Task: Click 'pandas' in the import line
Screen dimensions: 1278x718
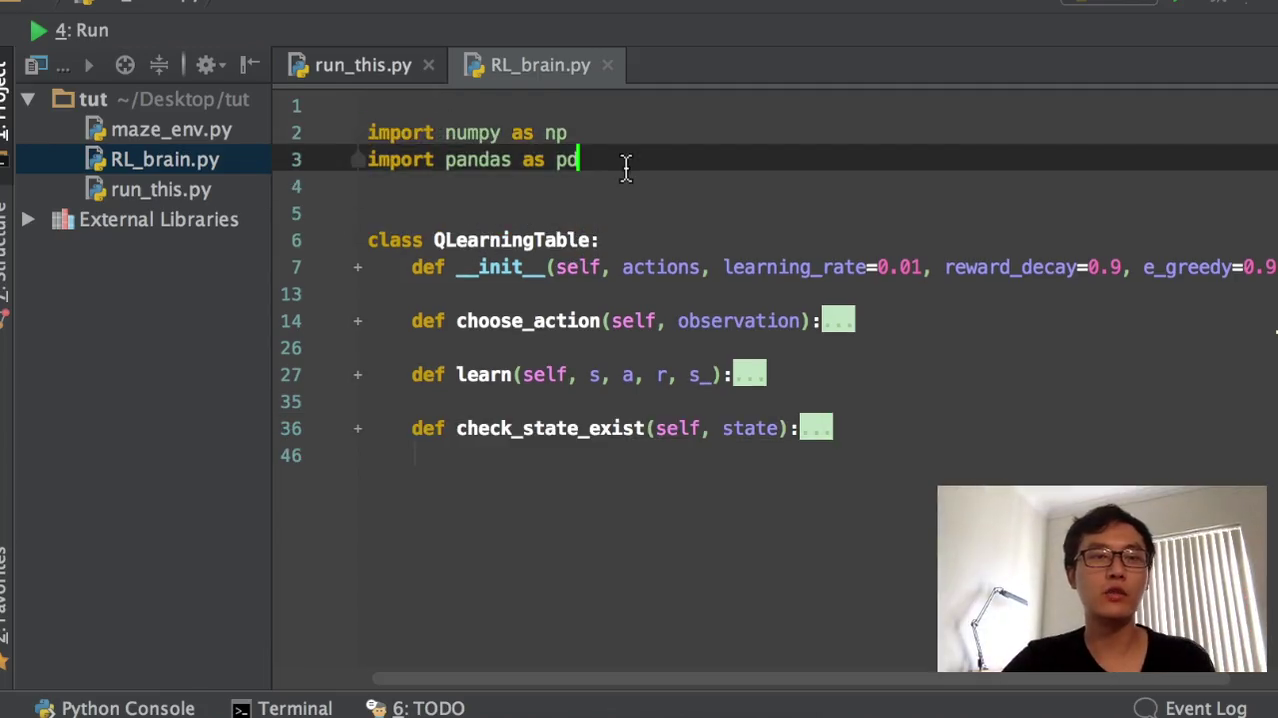Action: 478,159
